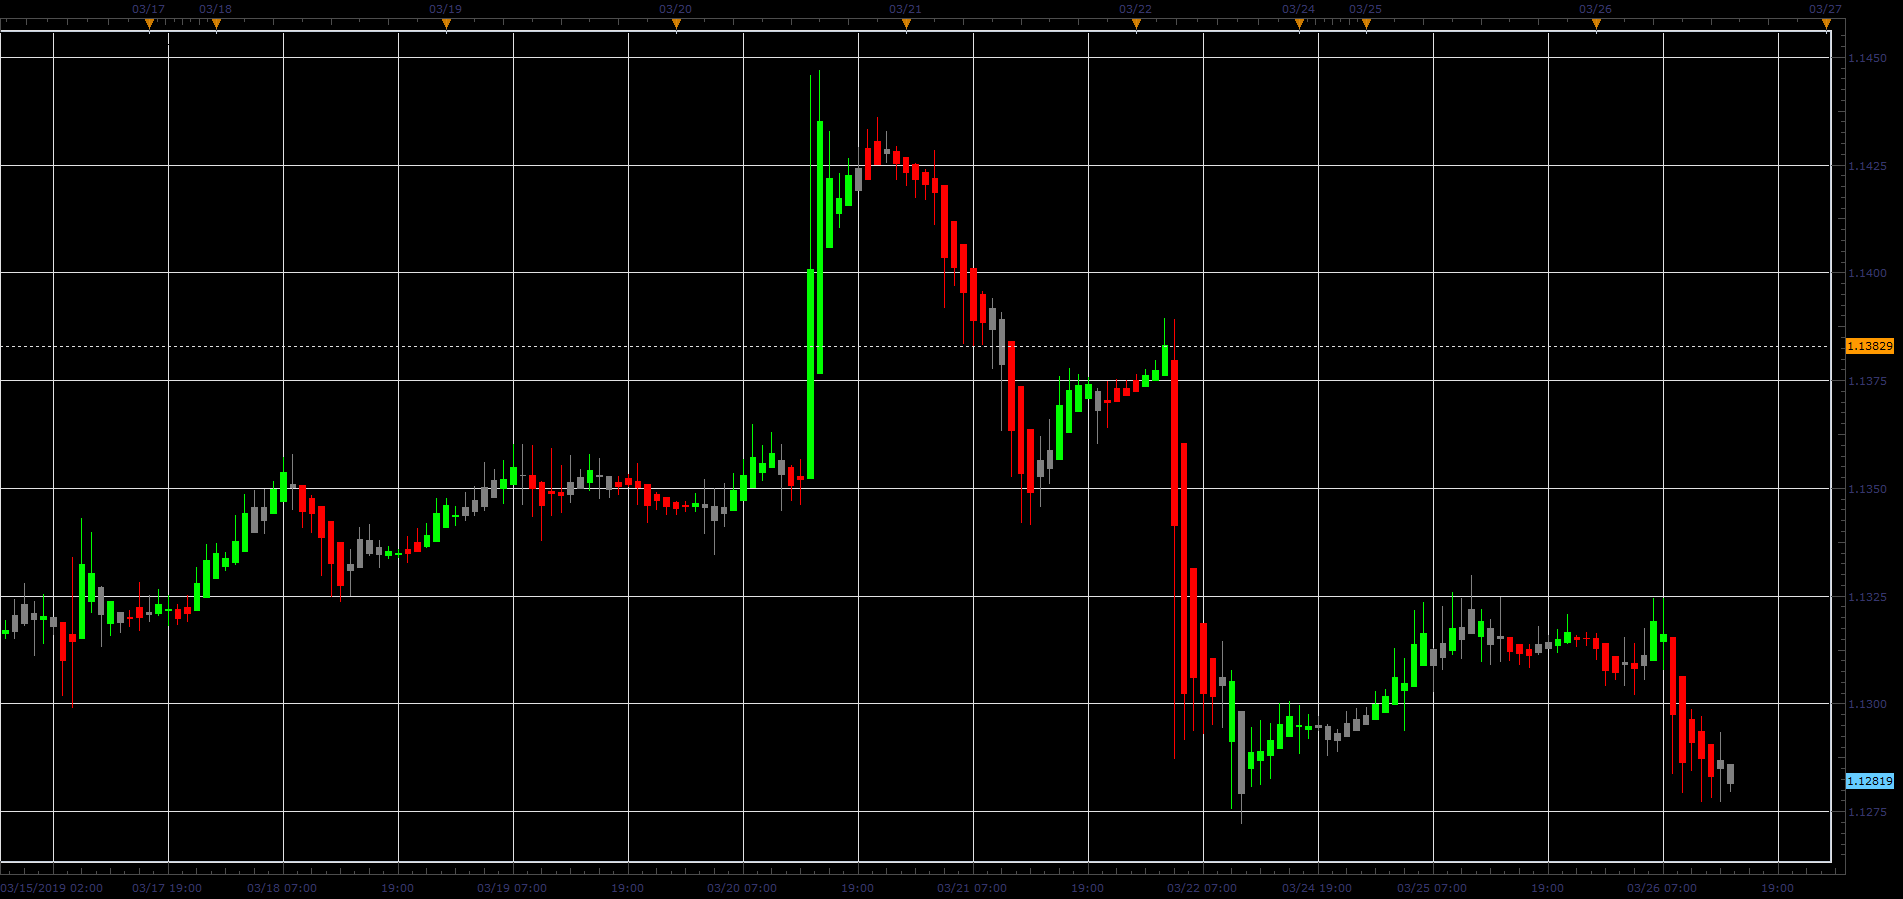Screen dimensions: 1903x899
Task: Click the 03/22 07:00 time axis label
Action: tap(1202, 888)
